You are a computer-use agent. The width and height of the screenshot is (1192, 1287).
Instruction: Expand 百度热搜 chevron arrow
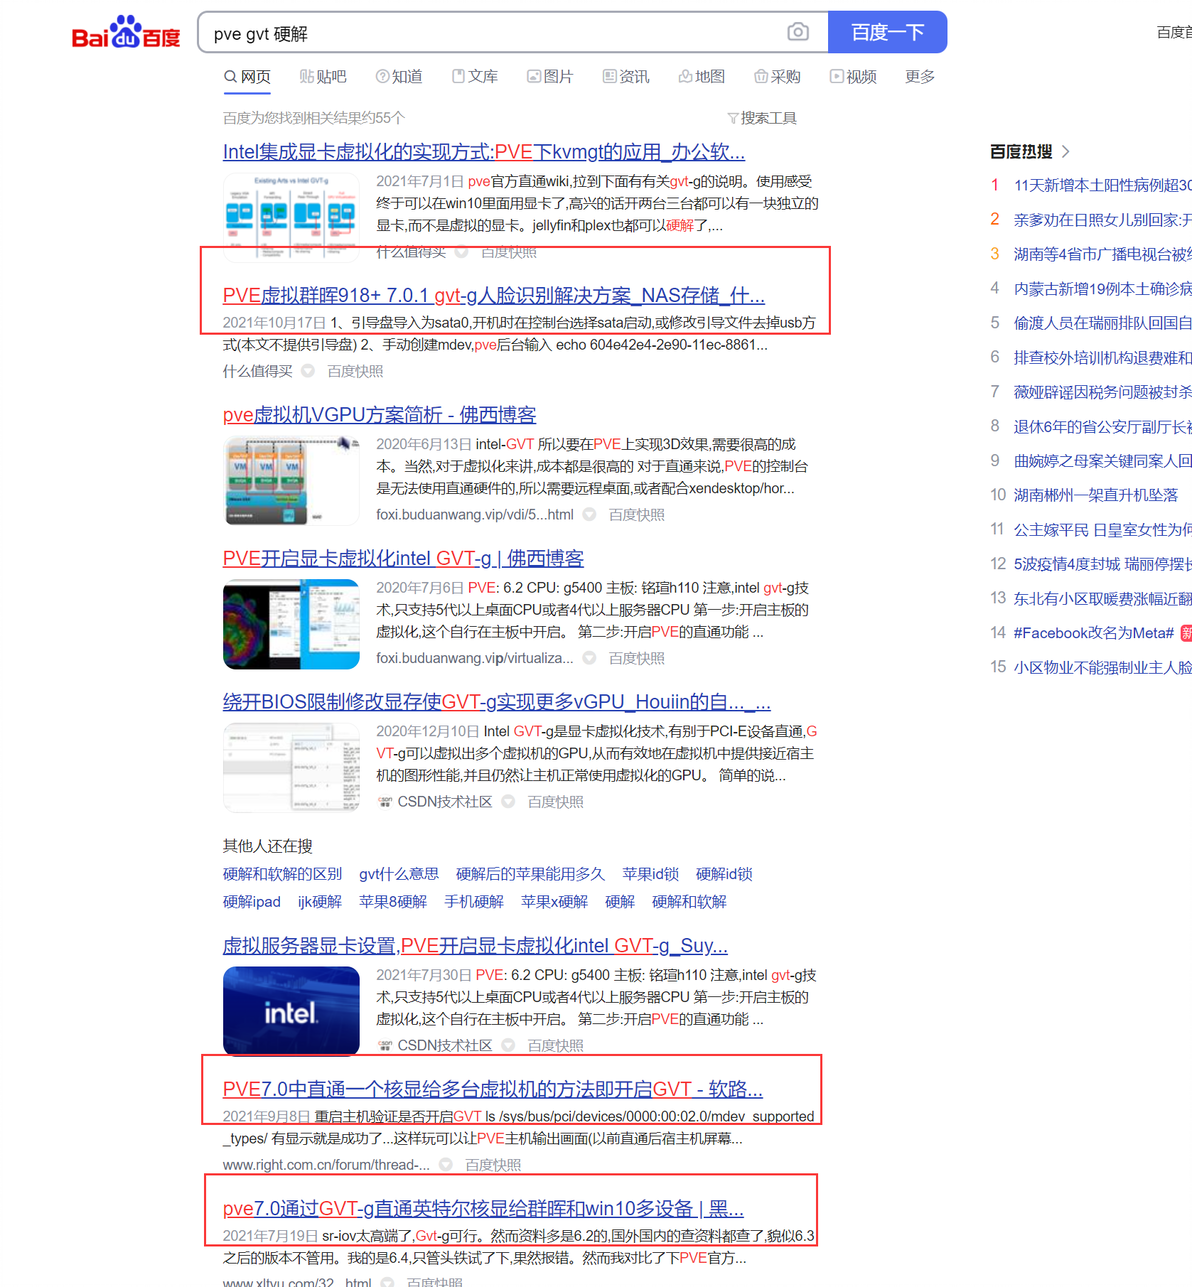[x=1066, y=152]
